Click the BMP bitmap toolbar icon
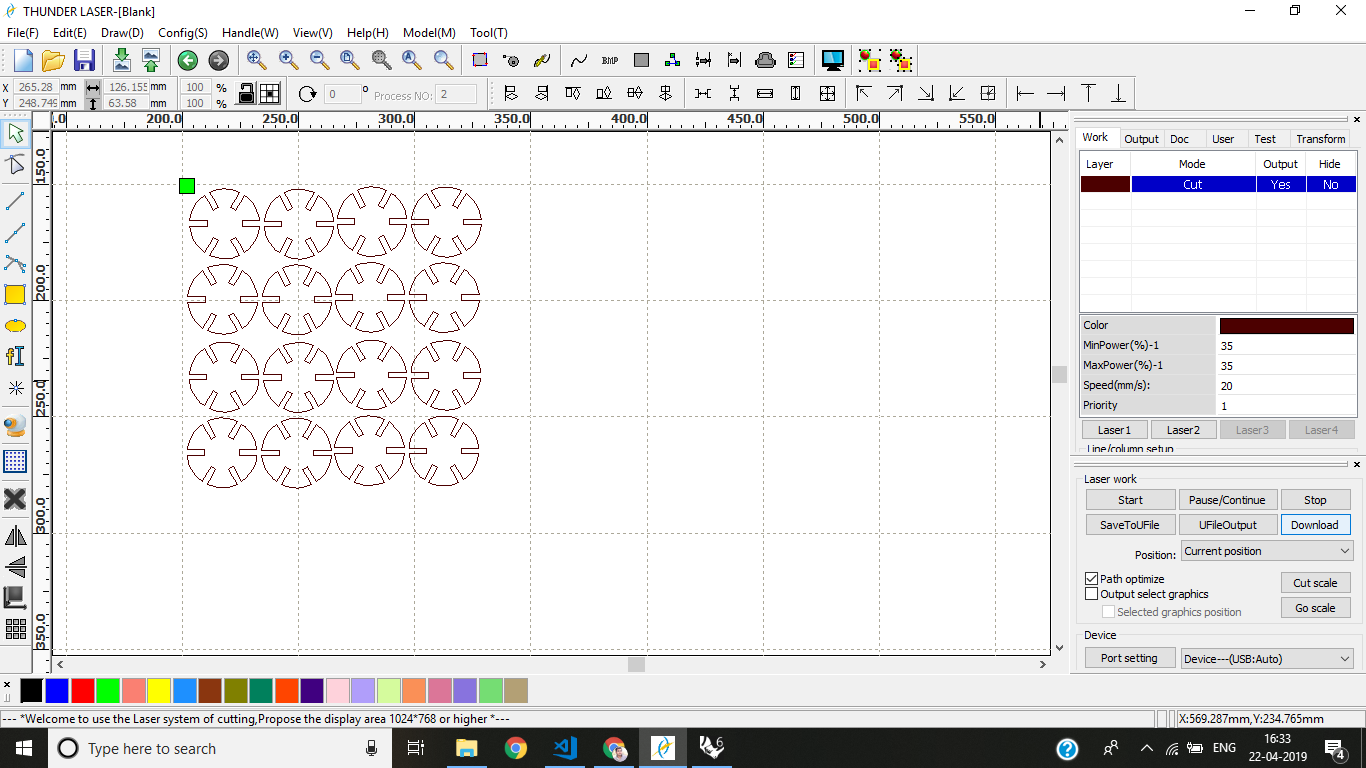 610,60
